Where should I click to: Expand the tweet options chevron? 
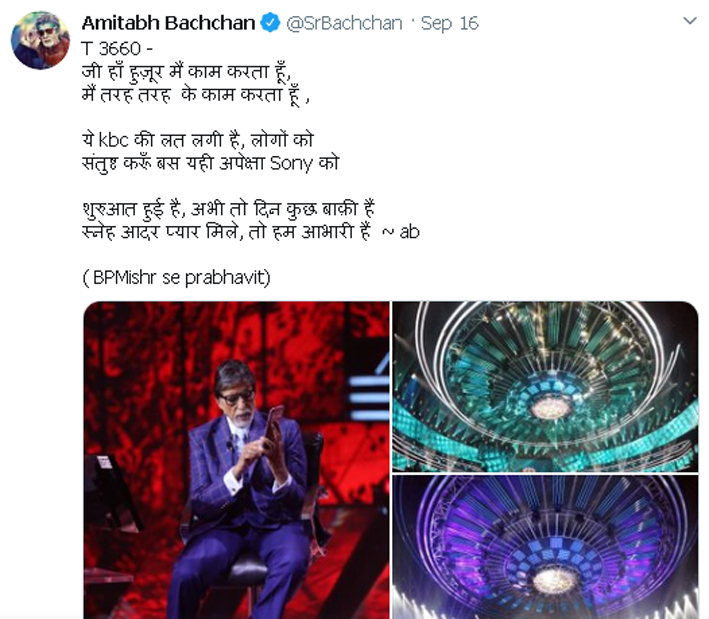[x=690, y=21]
